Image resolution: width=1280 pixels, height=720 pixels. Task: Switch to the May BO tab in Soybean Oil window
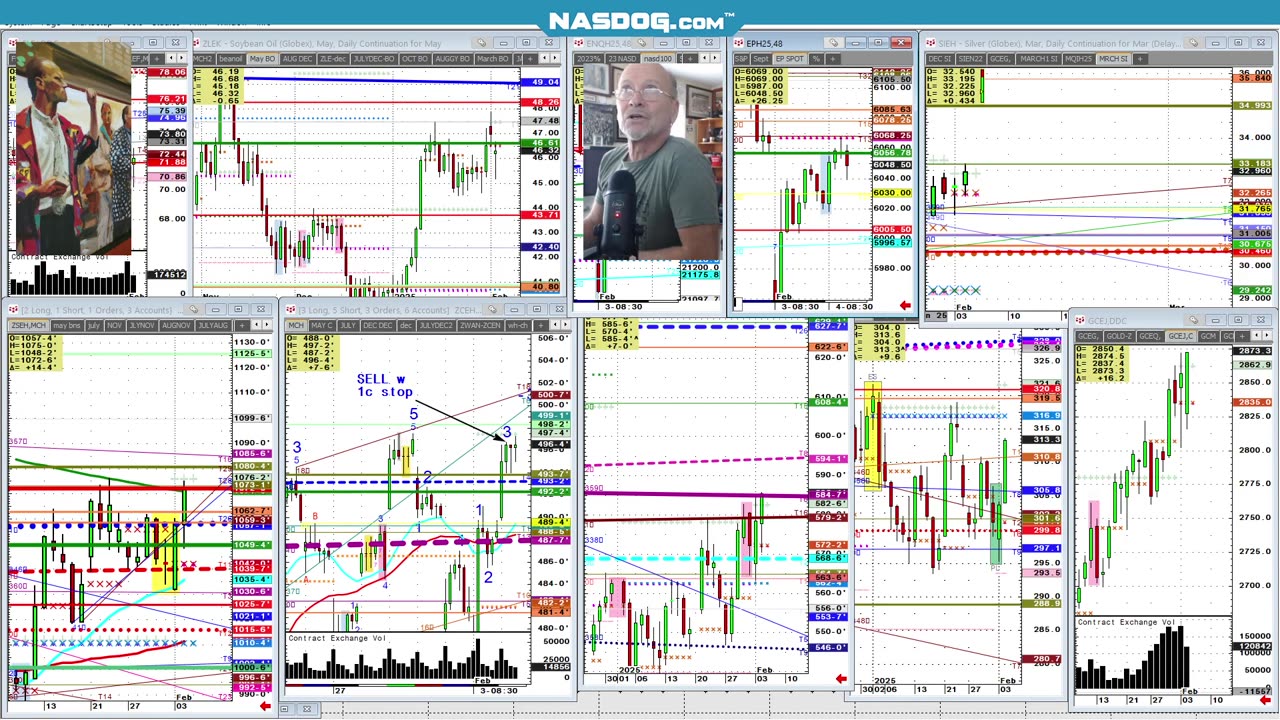[263, 59]
